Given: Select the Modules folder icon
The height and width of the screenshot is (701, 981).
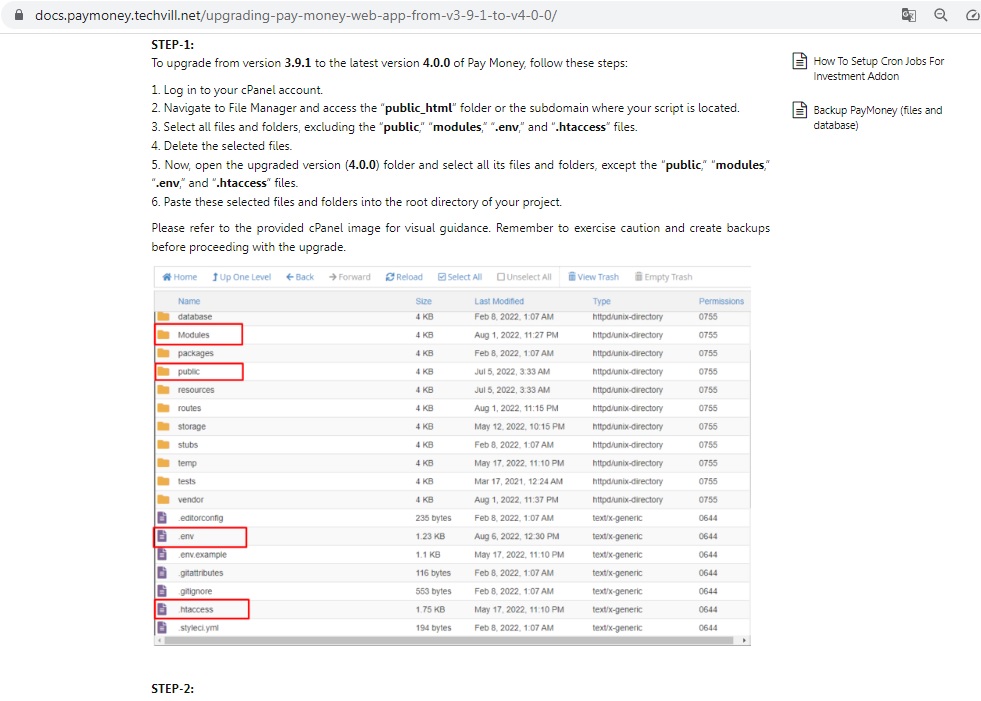Looking at the screenshot, I should pos(163,335).
